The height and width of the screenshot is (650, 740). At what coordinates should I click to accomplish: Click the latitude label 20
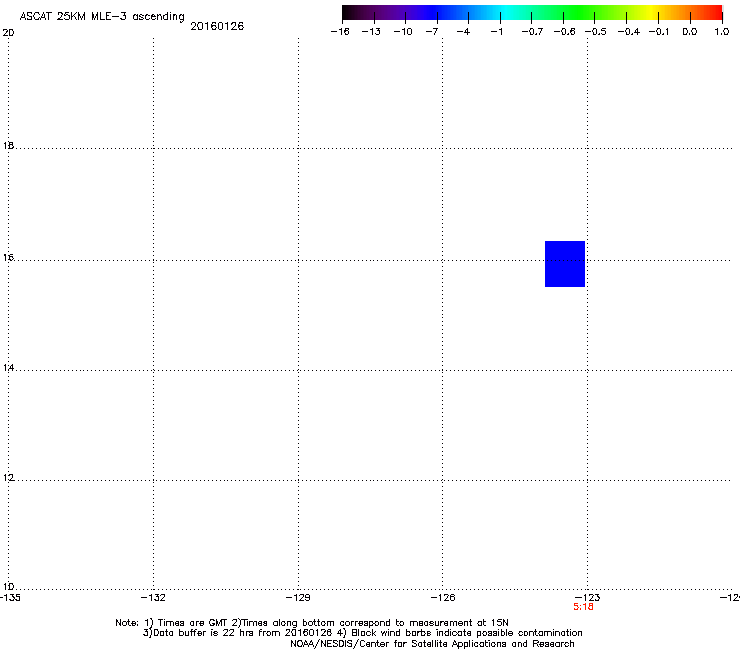click(8, 33)
